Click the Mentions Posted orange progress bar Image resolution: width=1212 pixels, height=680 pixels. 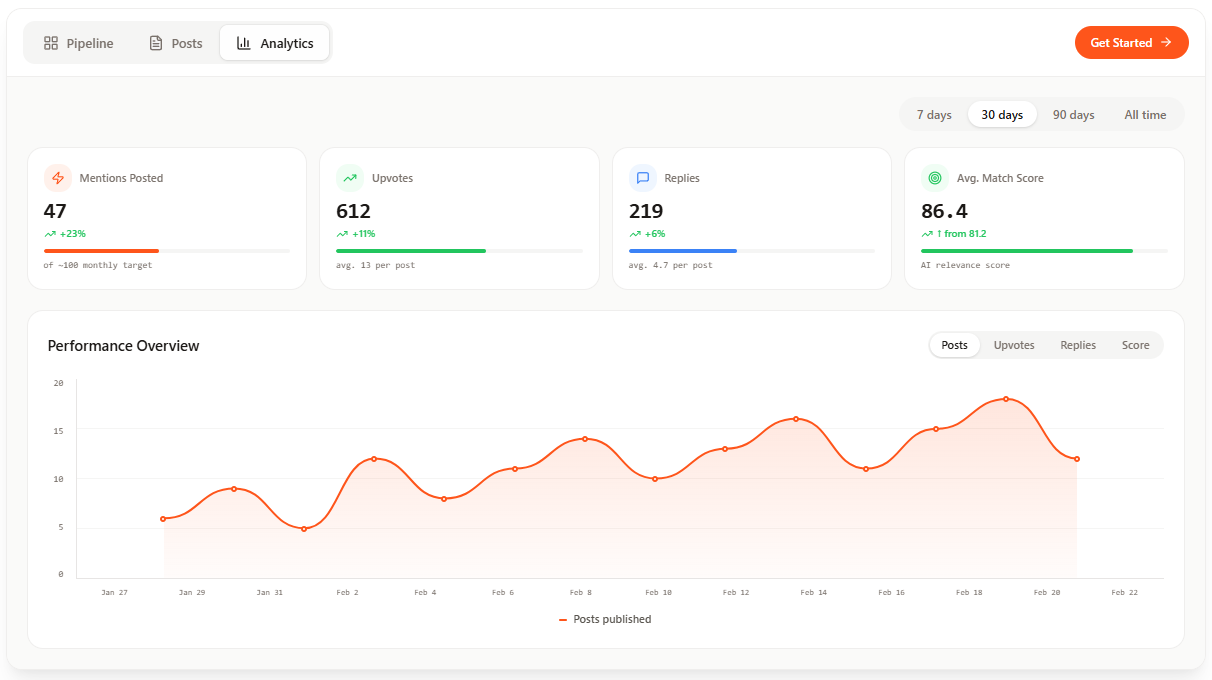tap(101, 250)
